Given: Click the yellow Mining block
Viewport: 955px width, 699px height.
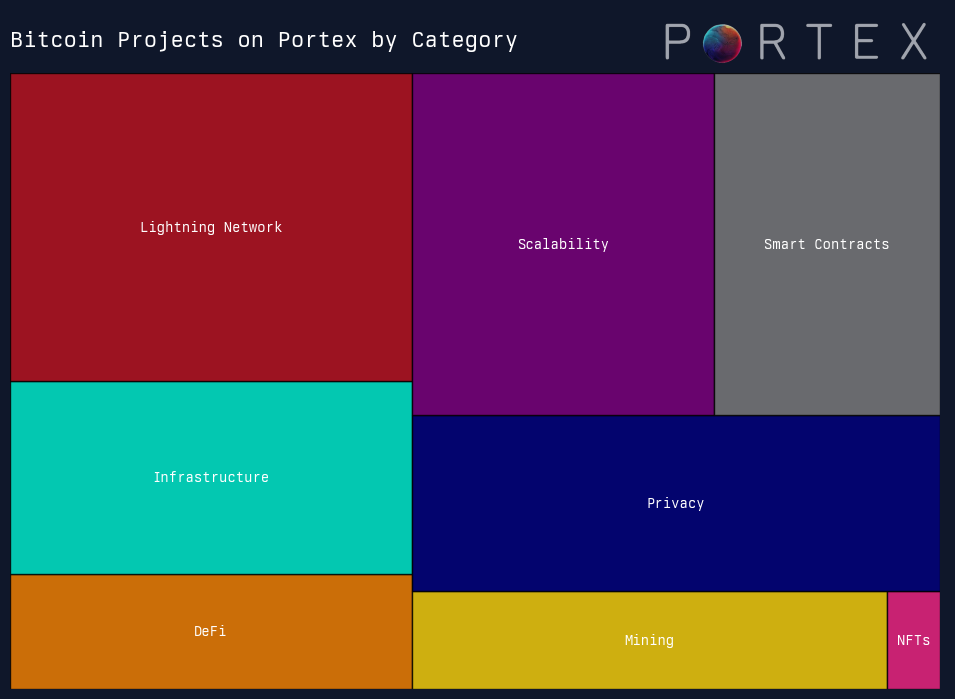Looking at the screenshot, I should [650, 641].
